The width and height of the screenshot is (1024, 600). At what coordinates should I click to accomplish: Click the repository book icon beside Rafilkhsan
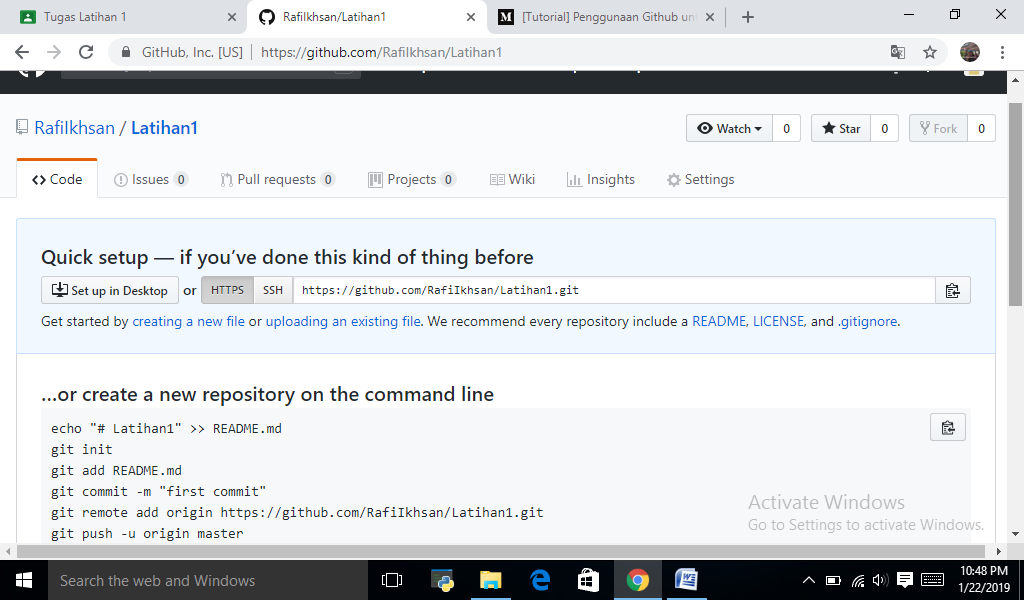[22, 127]
